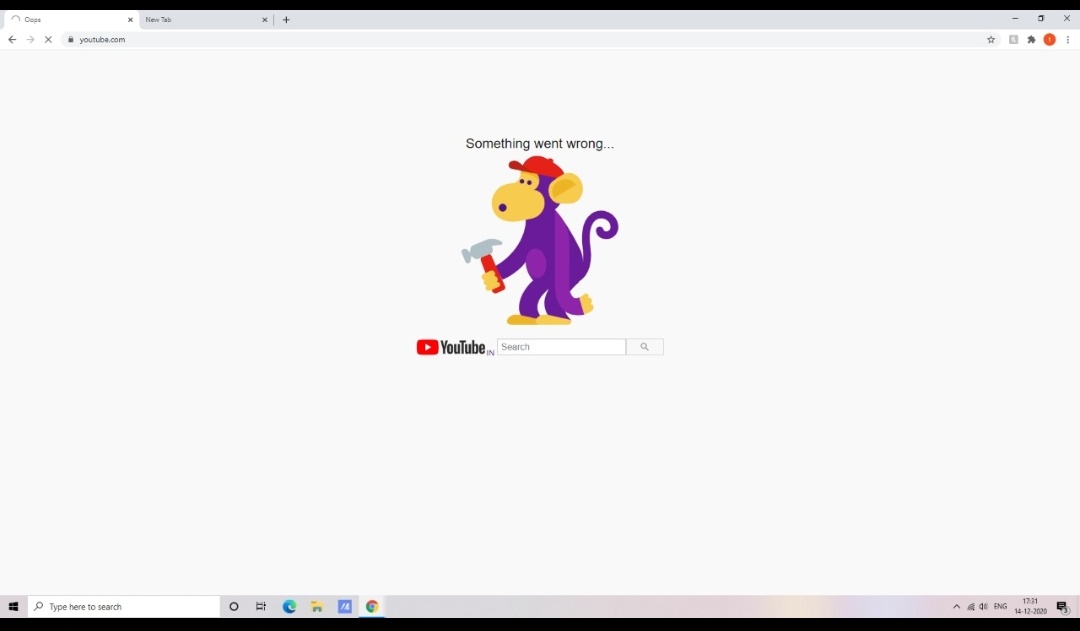This screenshot has width=1080, height=631.
Task: Restore down the Chrome window
Action: click(x=1041, y=19)
